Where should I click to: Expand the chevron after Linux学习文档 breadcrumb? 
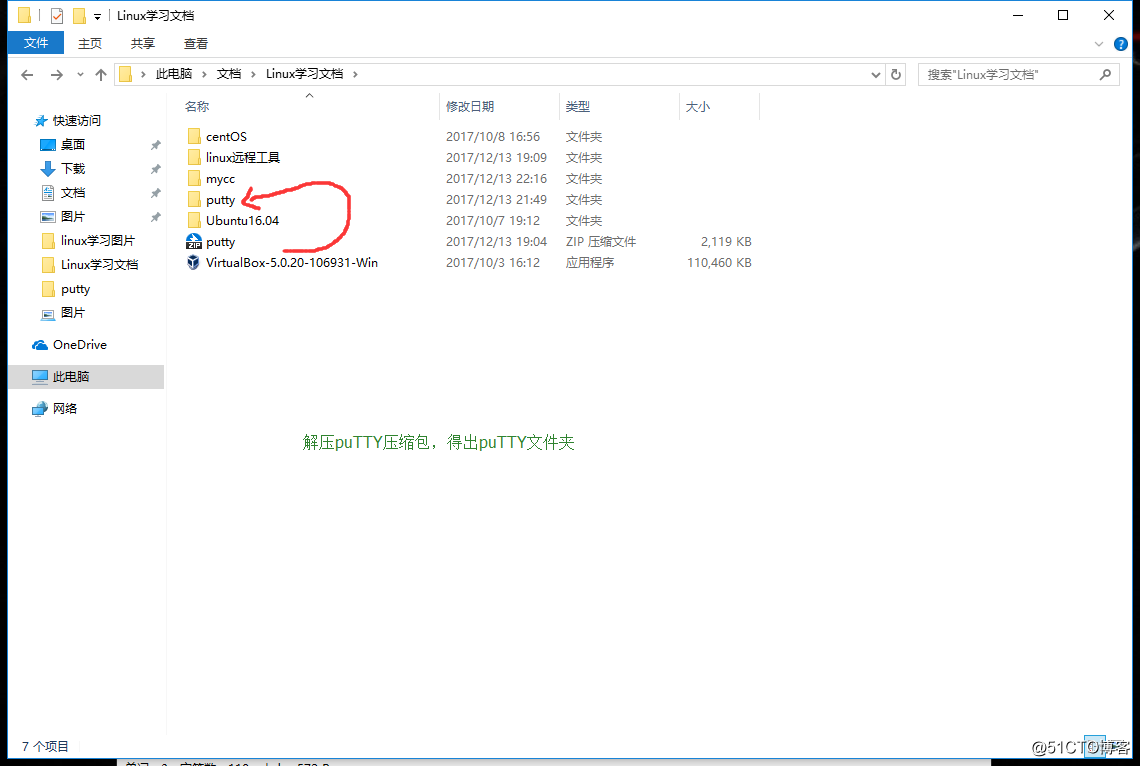[355, 74]
